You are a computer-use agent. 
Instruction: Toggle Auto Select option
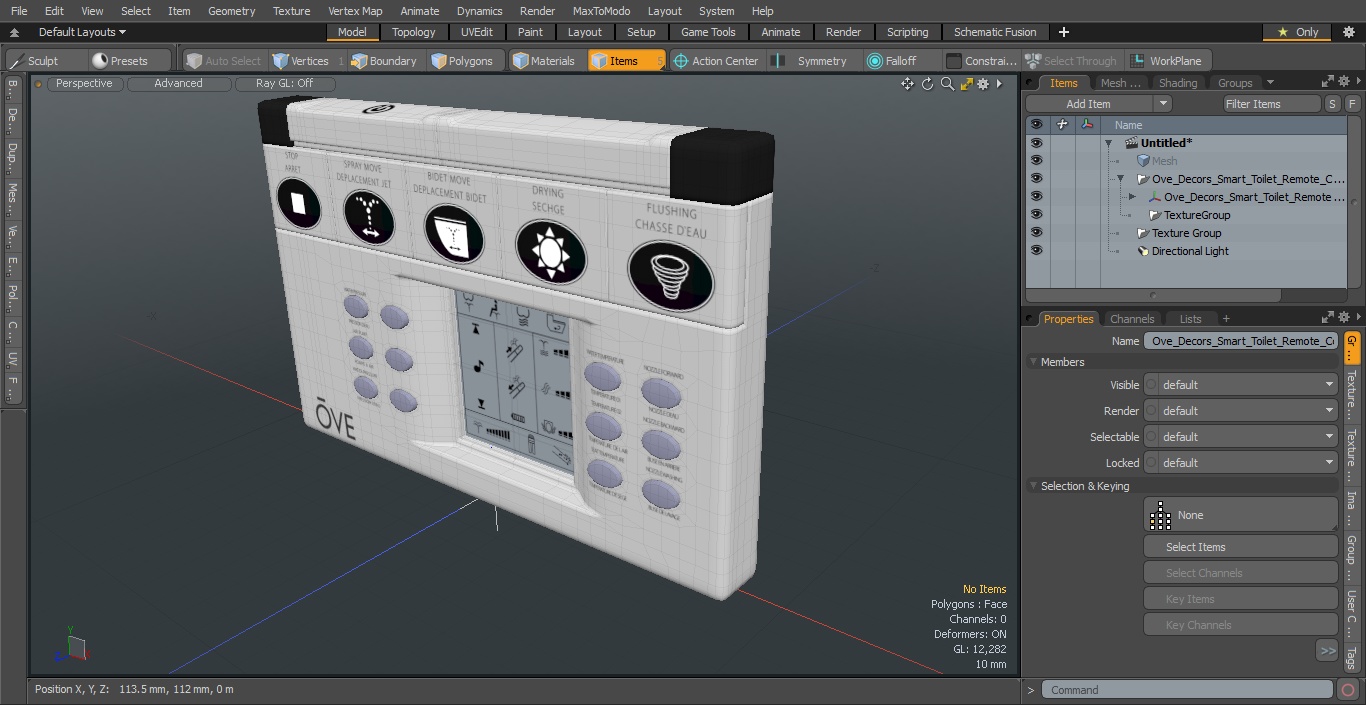click(x=224, y=61)
